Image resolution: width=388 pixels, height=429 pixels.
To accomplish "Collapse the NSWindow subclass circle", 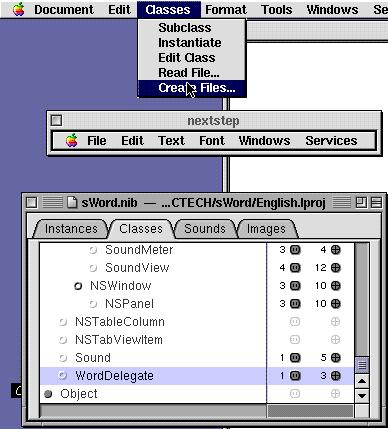I will click(x=78, y=286).
